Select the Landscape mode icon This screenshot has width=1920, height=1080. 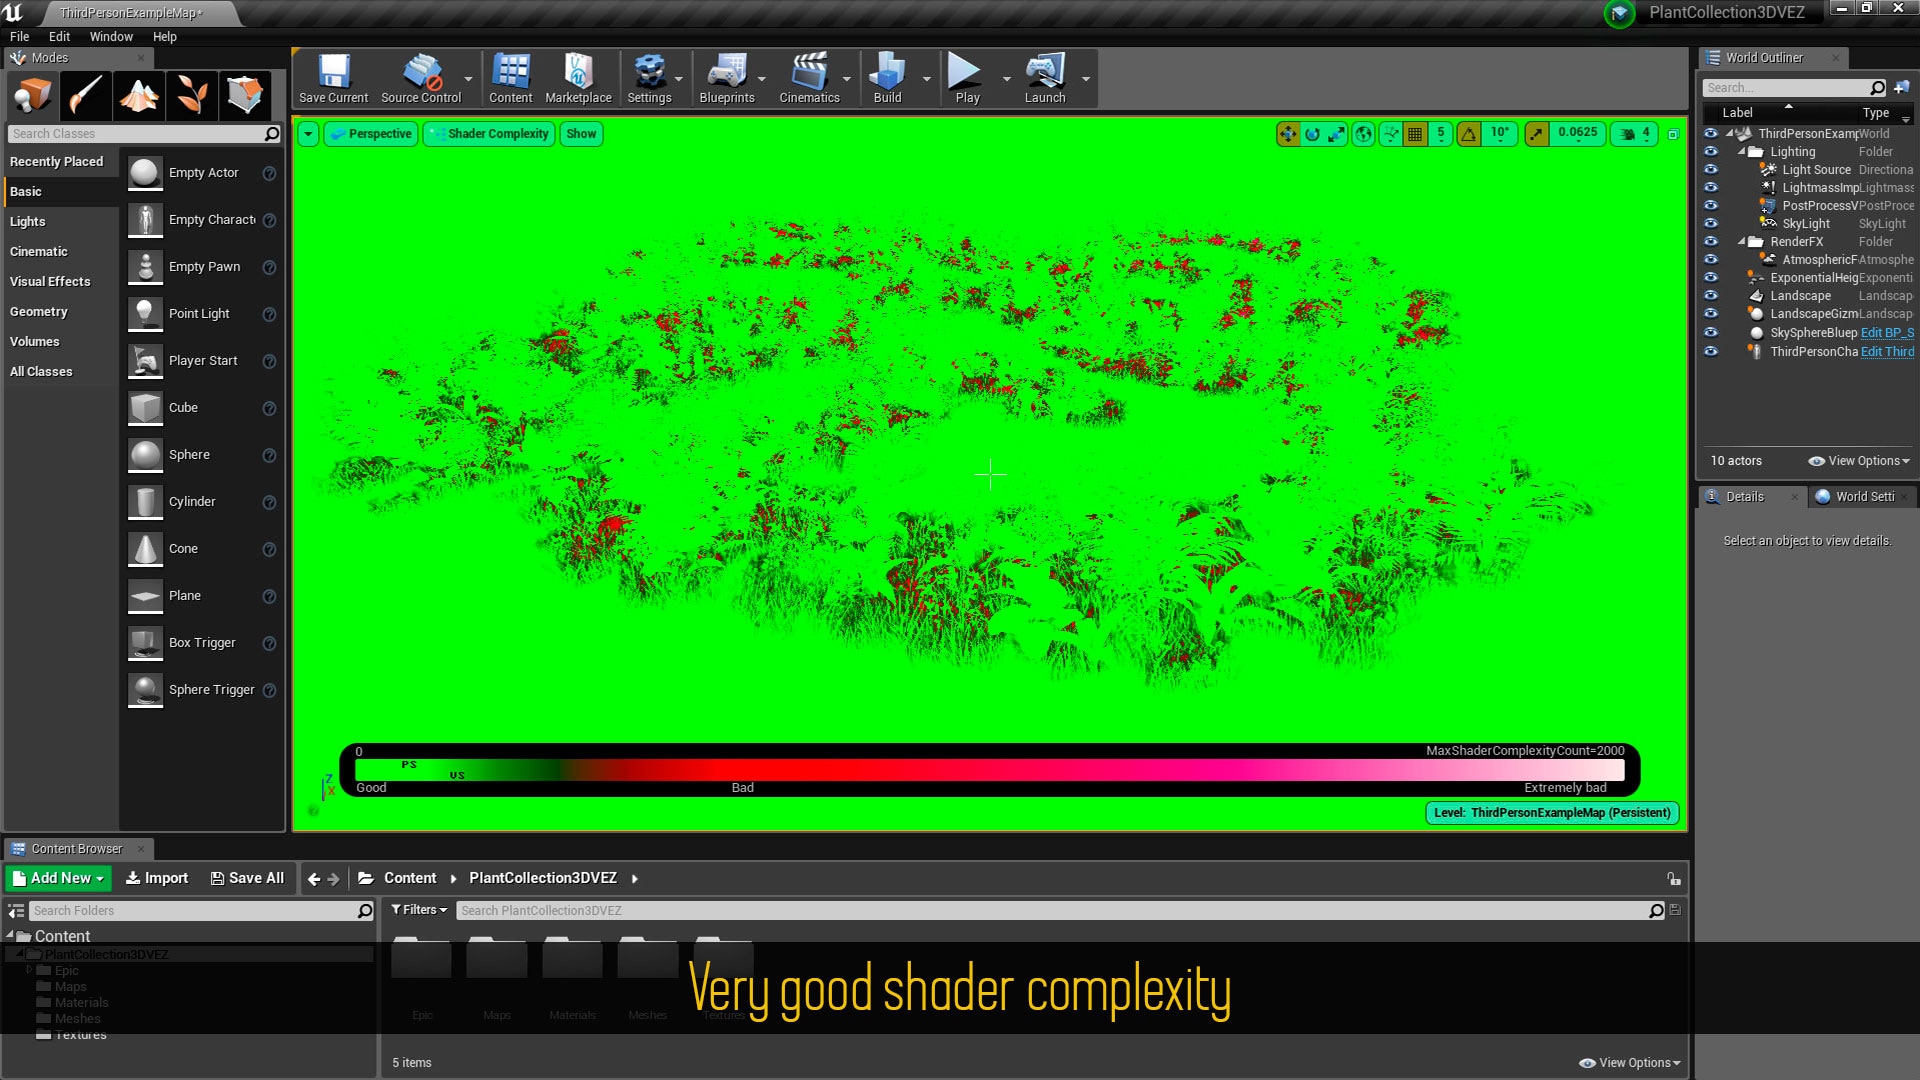point(139,96)
